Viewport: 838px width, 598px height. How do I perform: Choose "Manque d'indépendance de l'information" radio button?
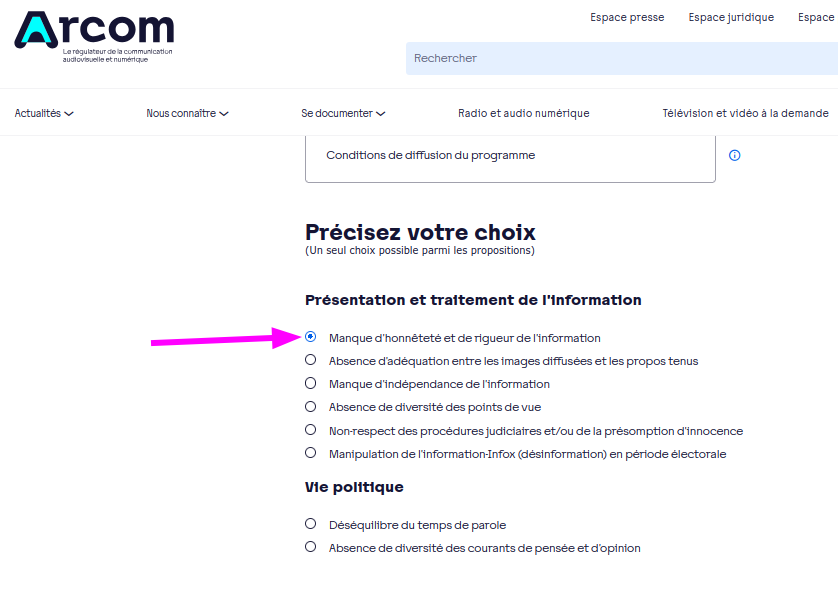pyautogui.click(x=311, y=383)
